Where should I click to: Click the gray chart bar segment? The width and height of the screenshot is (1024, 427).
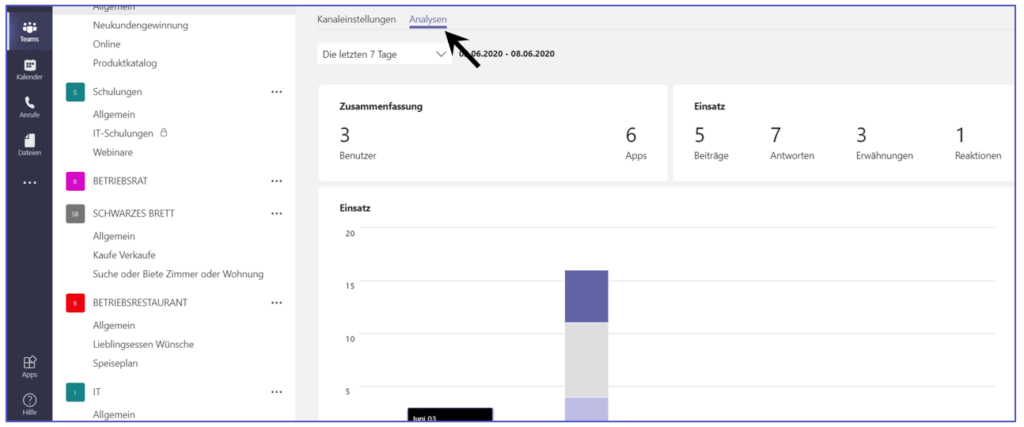[x=586, y=360]
